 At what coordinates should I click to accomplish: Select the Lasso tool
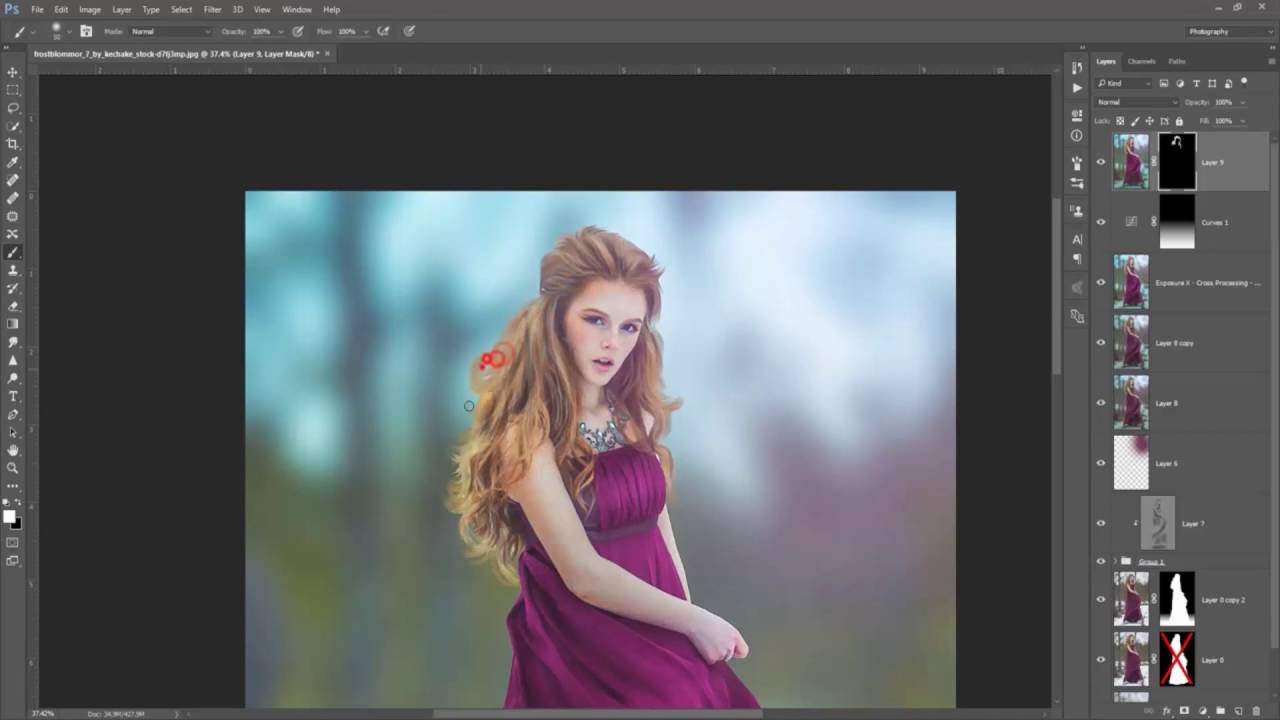(x=13, y=108)
